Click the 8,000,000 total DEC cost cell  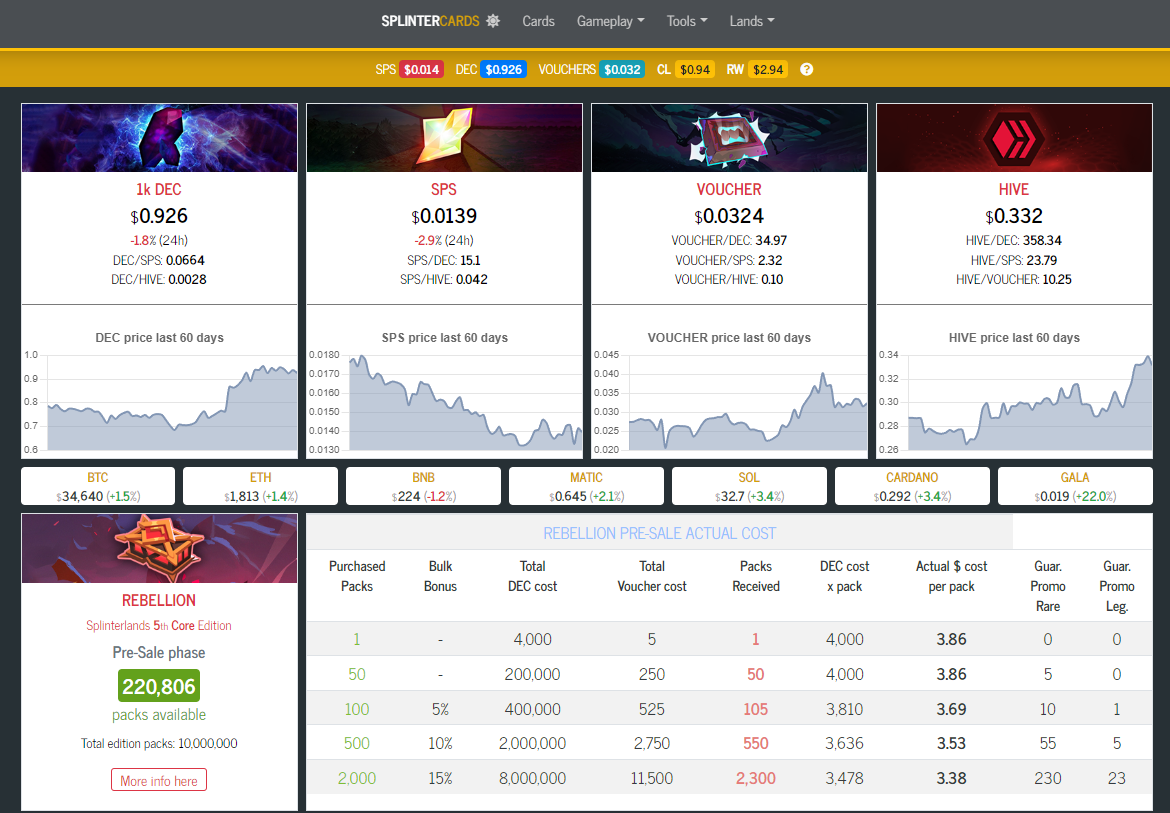tap(533, 778)
